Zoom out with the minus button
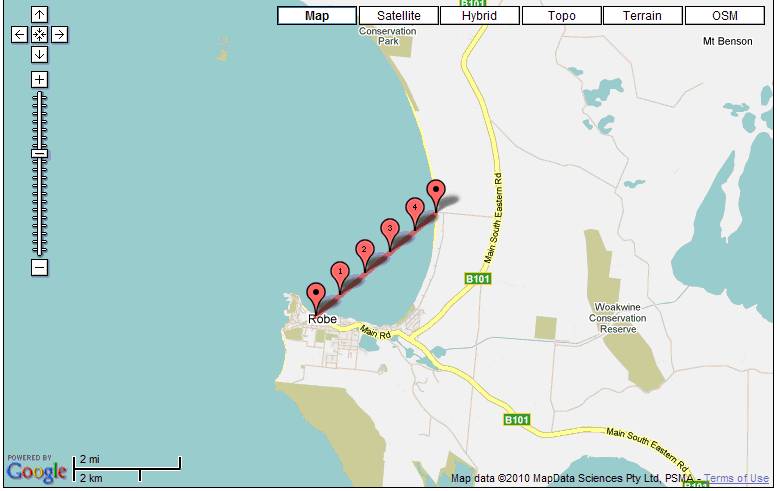 [x=39, y=268]
